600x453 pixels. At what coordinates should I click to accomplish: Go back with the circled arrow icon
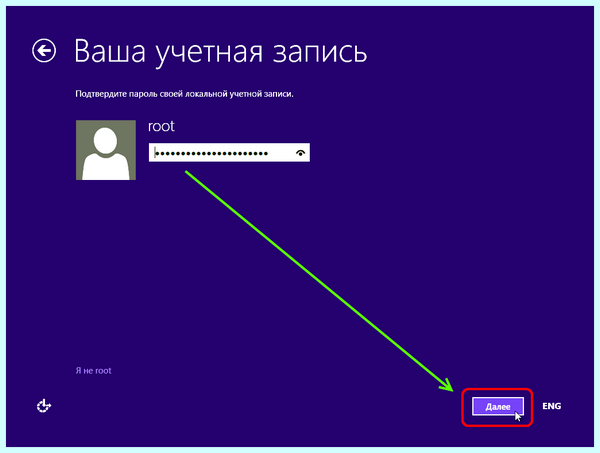(x=44, y=51)
